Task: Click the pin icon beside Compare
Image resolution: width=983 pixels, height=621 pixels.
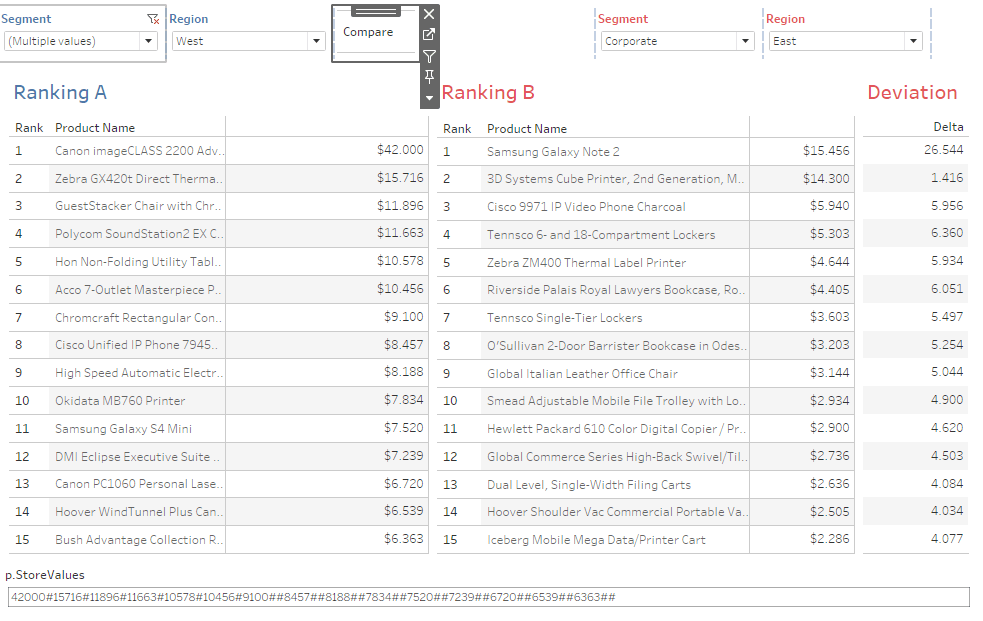Action: pos(429,77)
